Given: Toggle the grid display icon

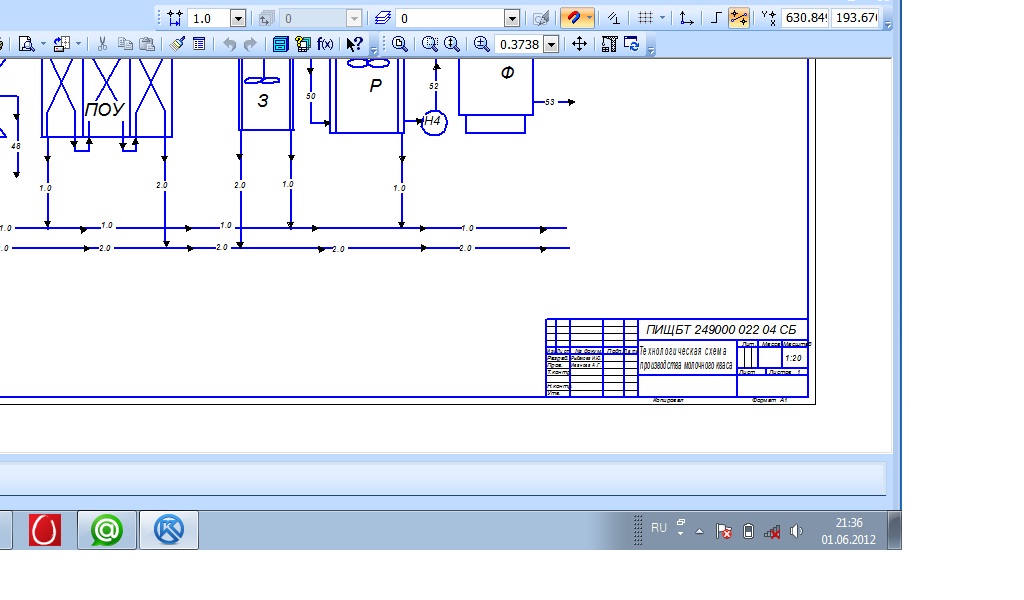Looking at the screenshot, I should click(x=645, y=18).
